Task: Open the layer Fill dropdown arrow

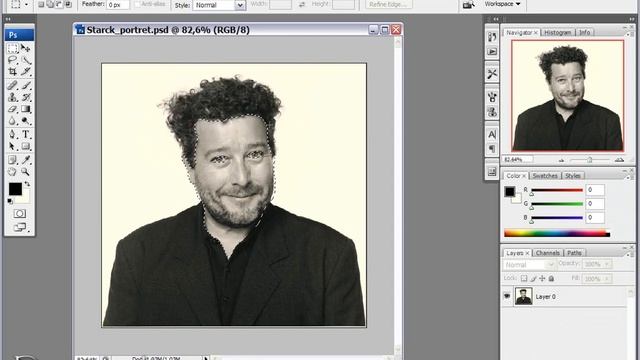Action: [x=607, y=279]
